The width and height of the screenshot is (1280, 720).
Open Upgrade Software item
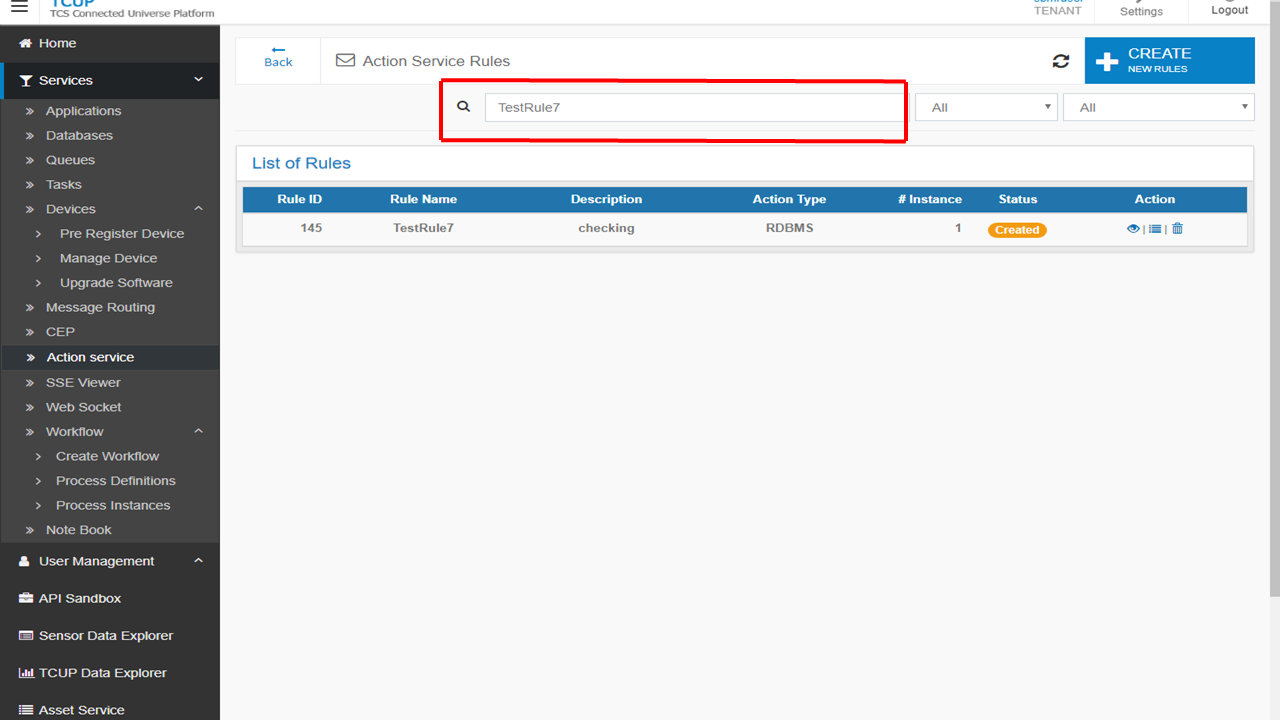click(x=116, y=282)
